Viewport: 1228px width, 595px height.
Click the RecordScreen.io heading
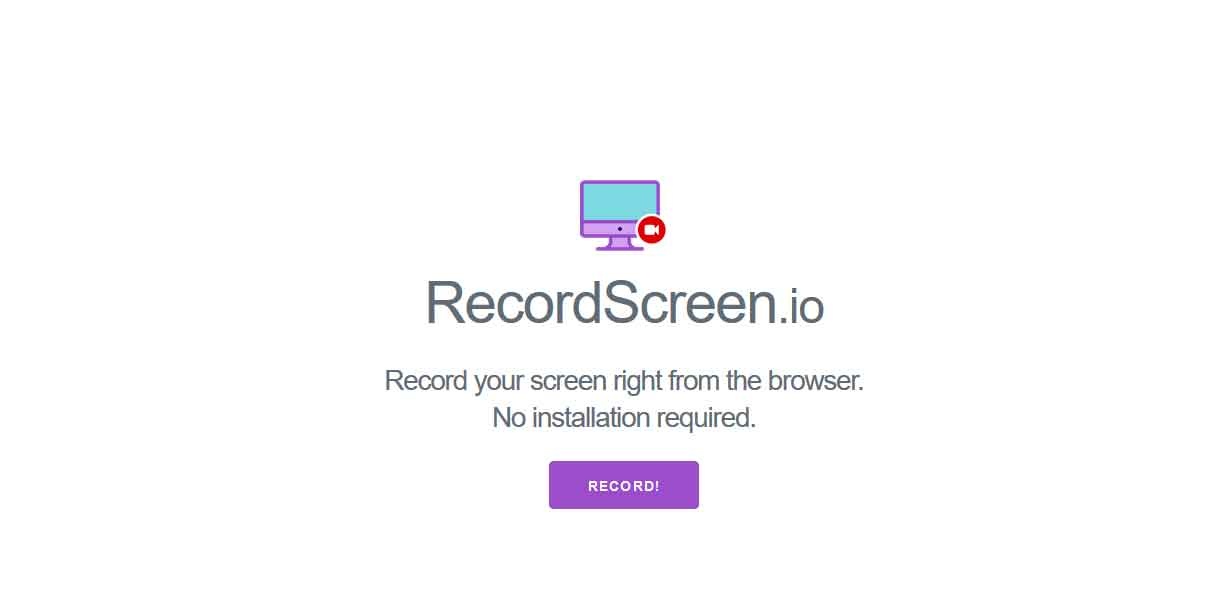[x=624, y=301]
